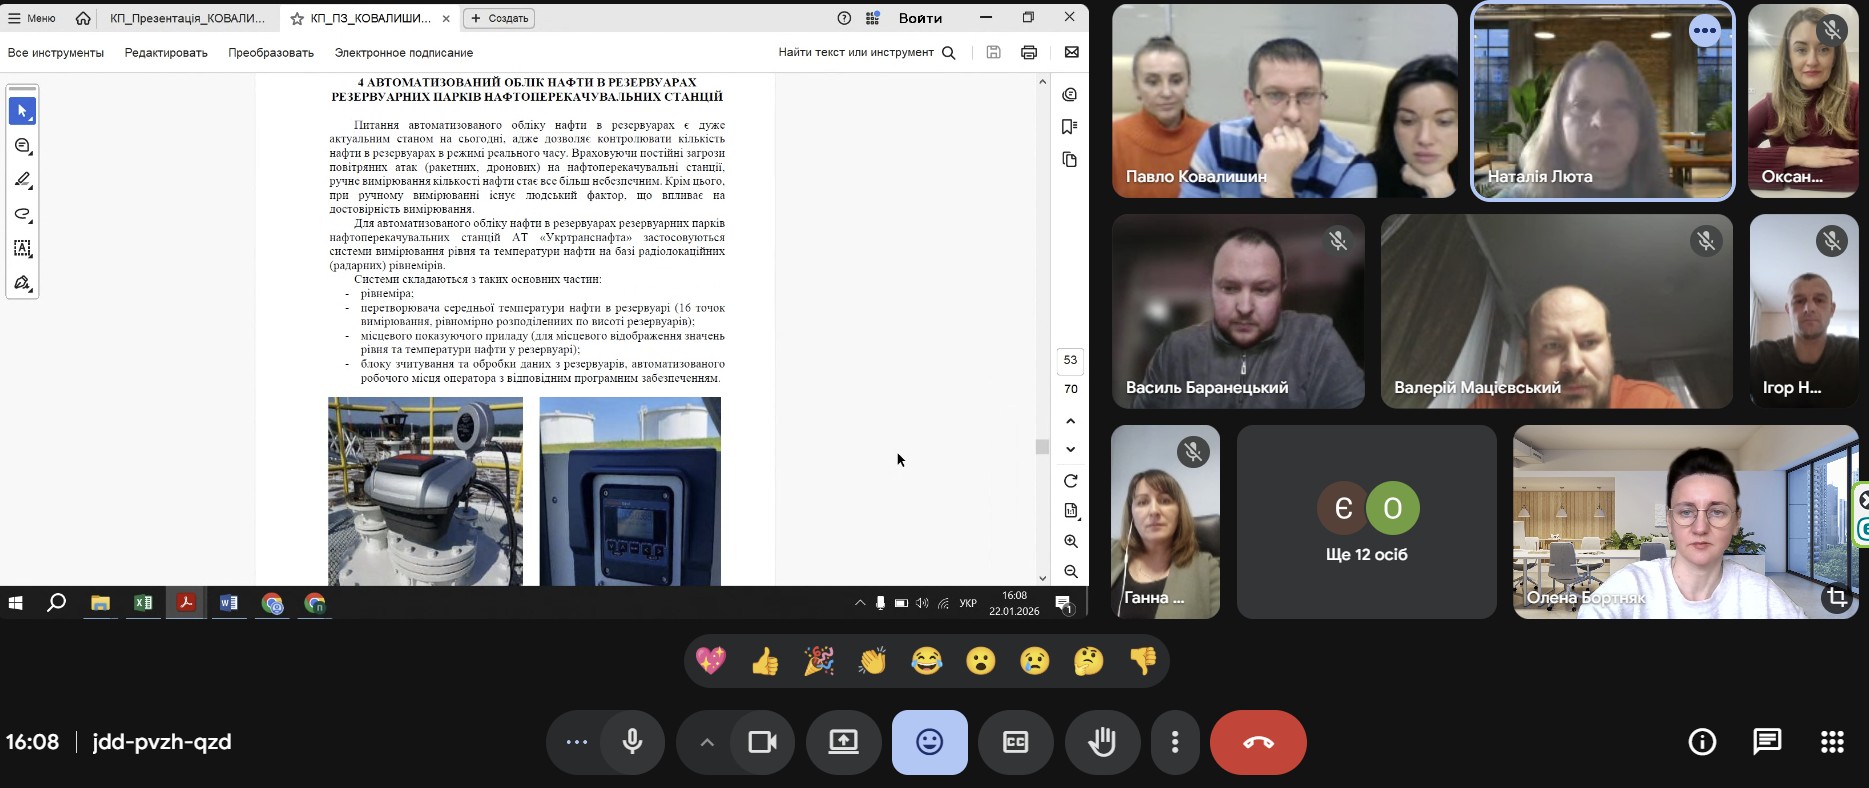This screenshot has height=788, width=1869.
Task: Open the Acrobat apps grid icon
Action: tap(873, 18)
